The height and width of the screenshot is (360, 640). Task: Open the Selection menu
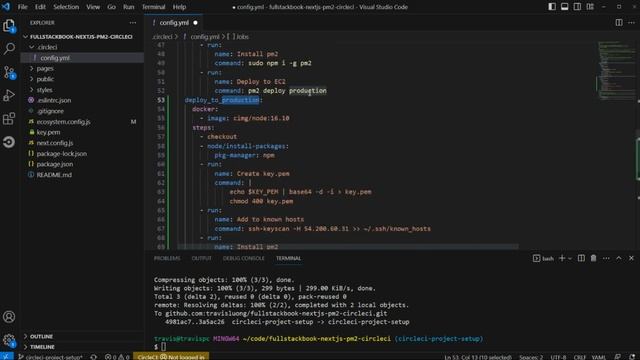pyautogui.click(x=66, y=7)
